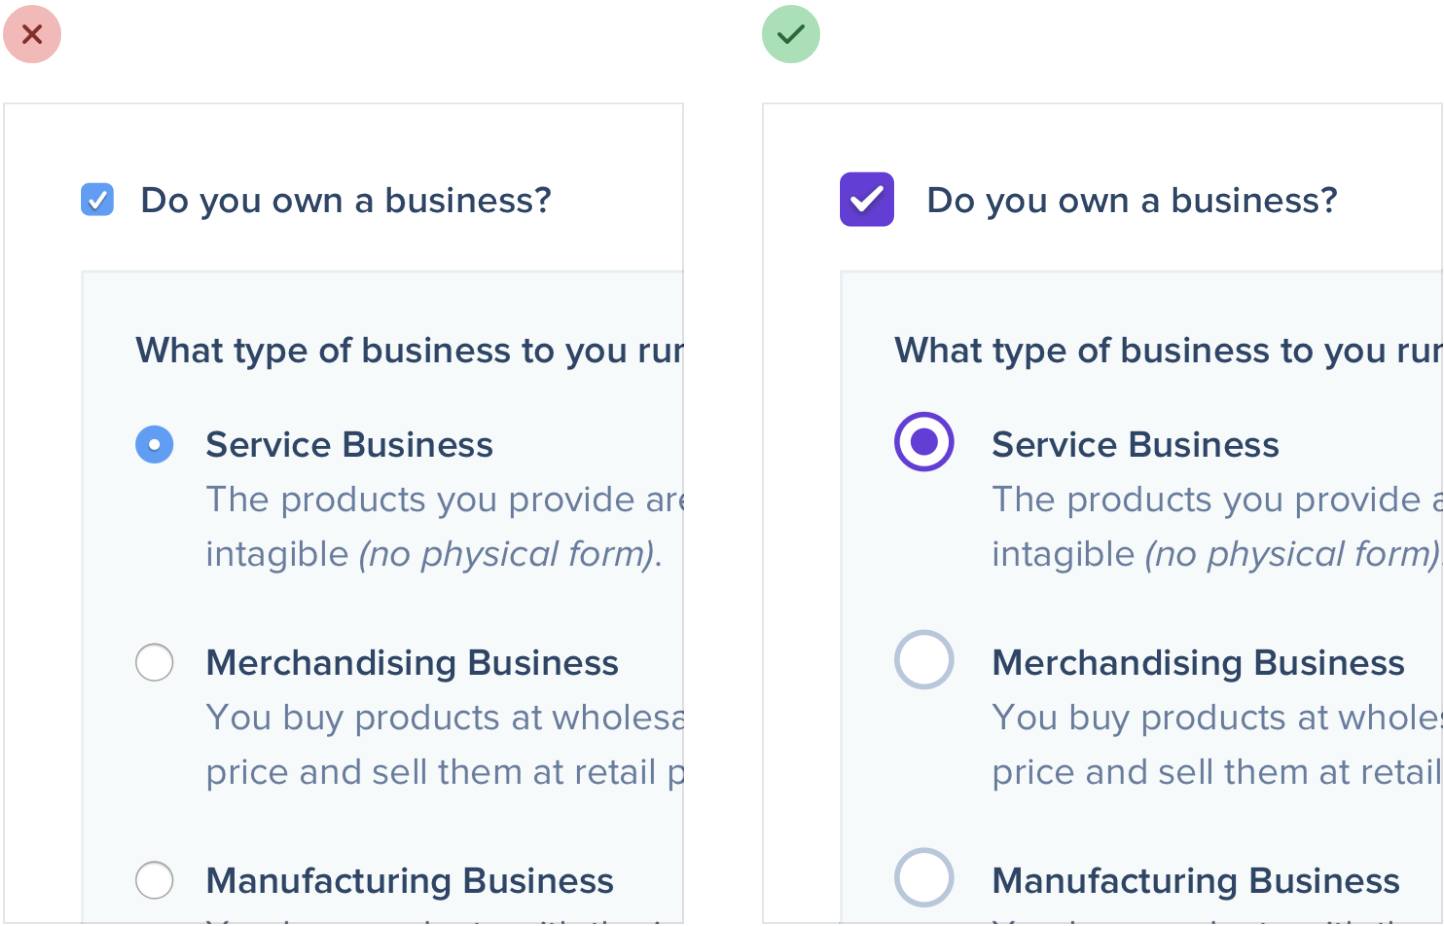
Task: Select the small blue Service Business radio
Action: (154, 444)
